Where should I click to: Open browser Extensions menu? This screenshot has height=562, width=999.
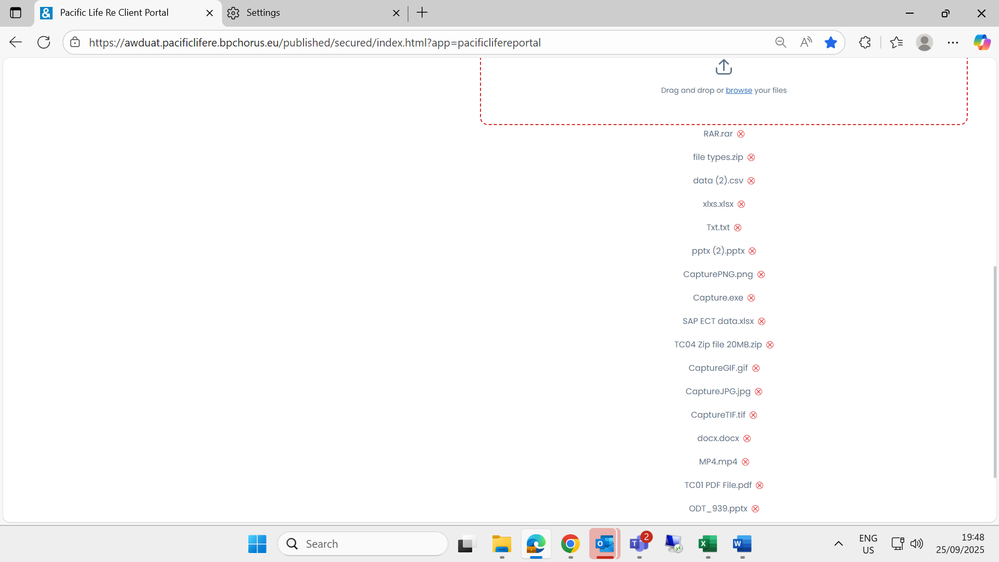tap(865, 43)
